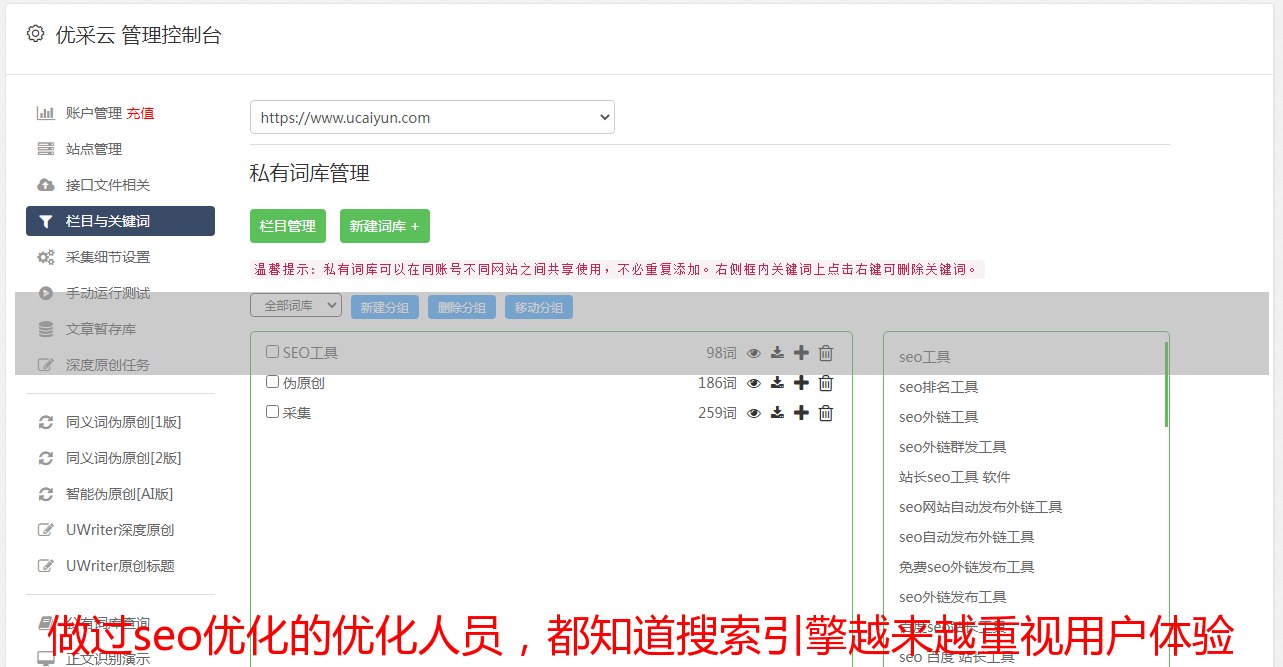The image size is (1283, 667).
Task: Delete the 伪原创 library with trash icon
Action: coord(826,383)
